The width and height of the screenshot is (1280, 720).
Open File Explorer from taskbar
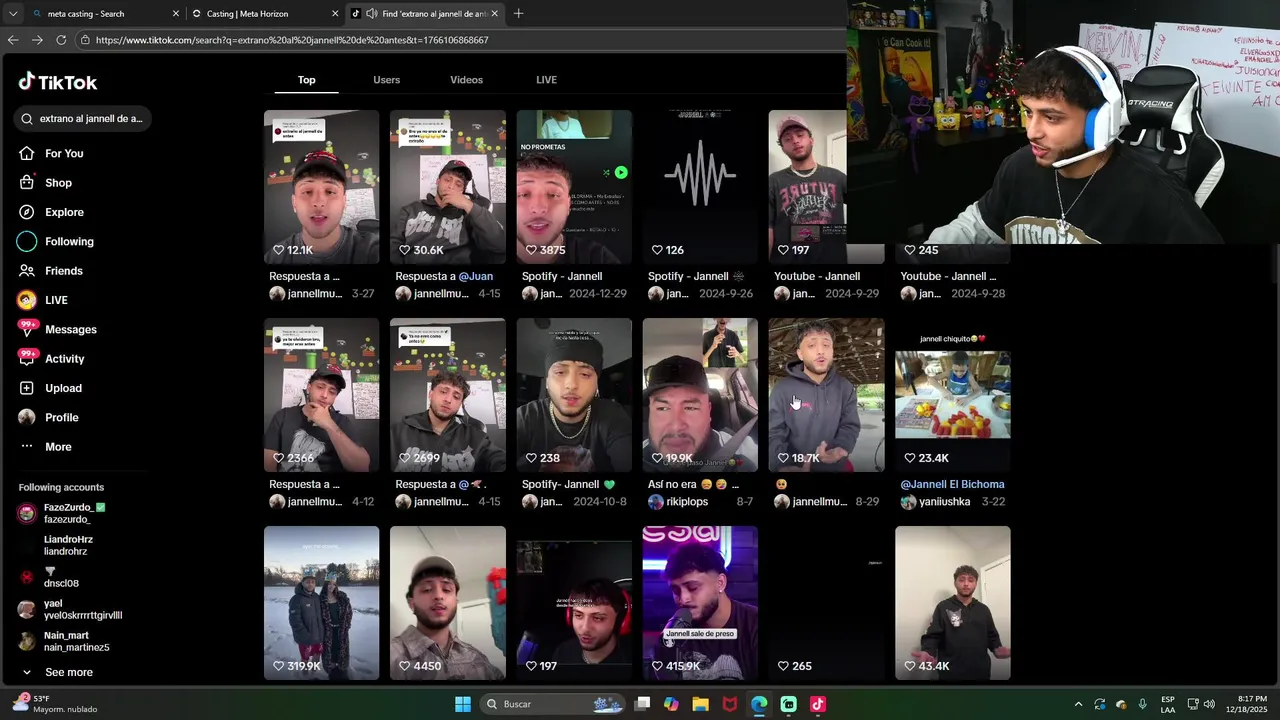(x=700, y=704)
